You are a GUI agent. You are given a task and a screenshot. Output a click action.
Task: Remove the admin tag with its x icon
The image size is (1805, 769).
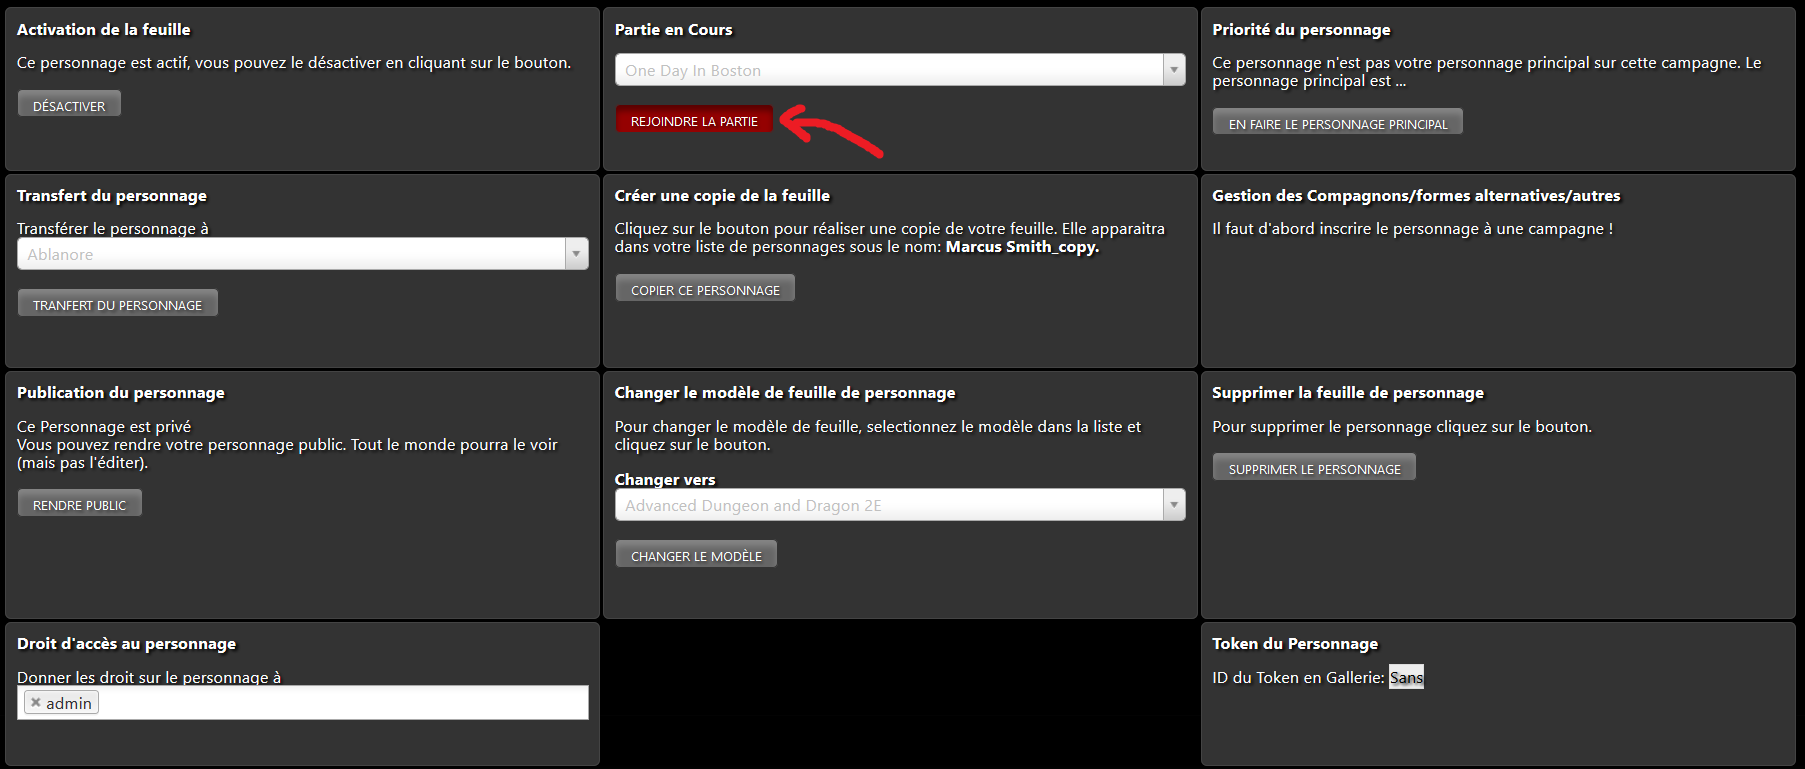click(36, 703)
